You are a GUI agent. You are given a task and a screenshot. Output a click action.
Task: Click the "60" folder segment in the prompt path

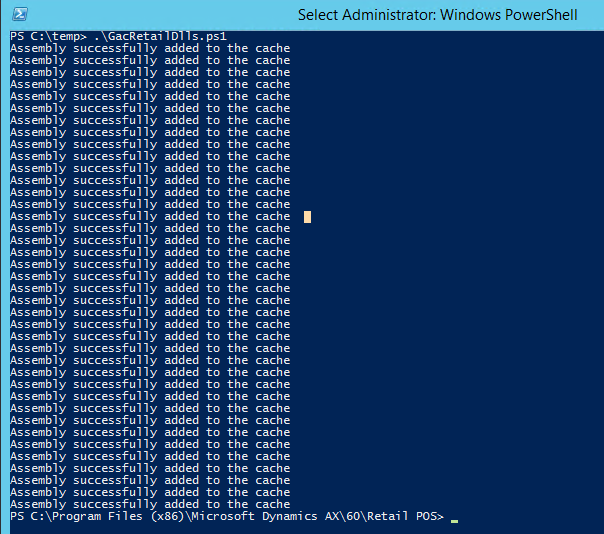(x=349, y=516)
